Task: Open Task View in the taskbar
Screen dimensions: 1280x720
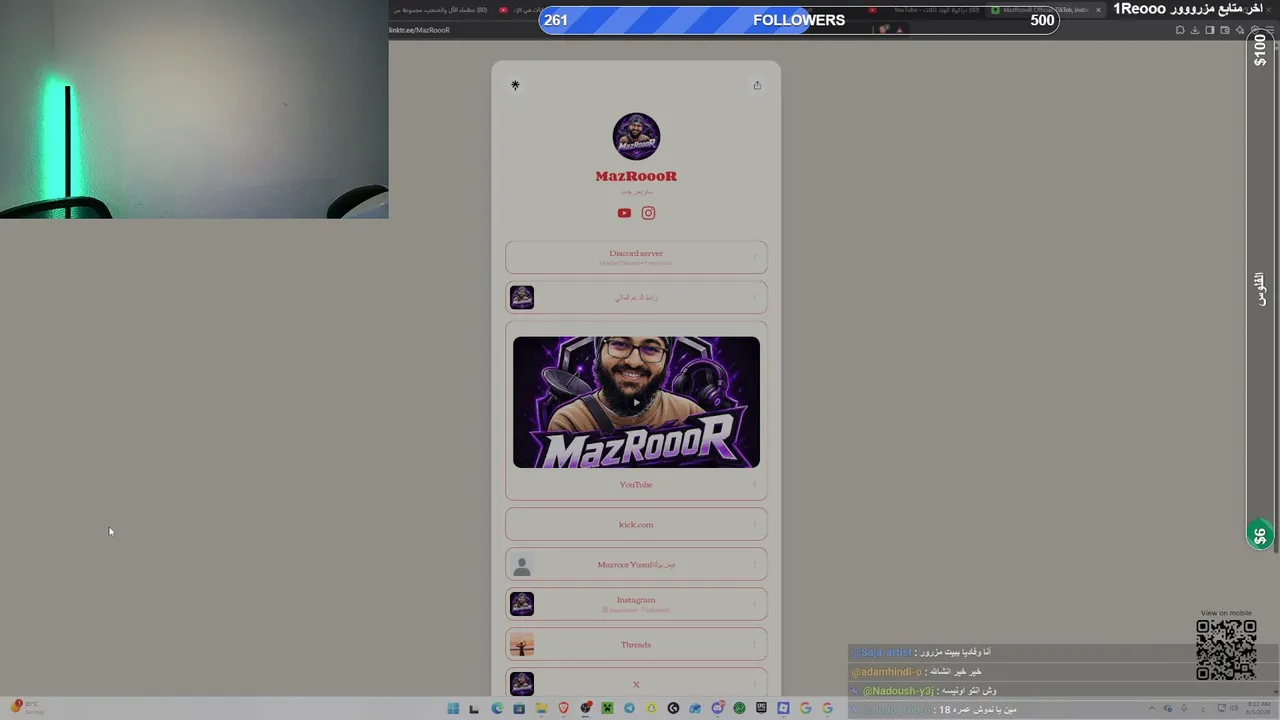Action: 474,708
